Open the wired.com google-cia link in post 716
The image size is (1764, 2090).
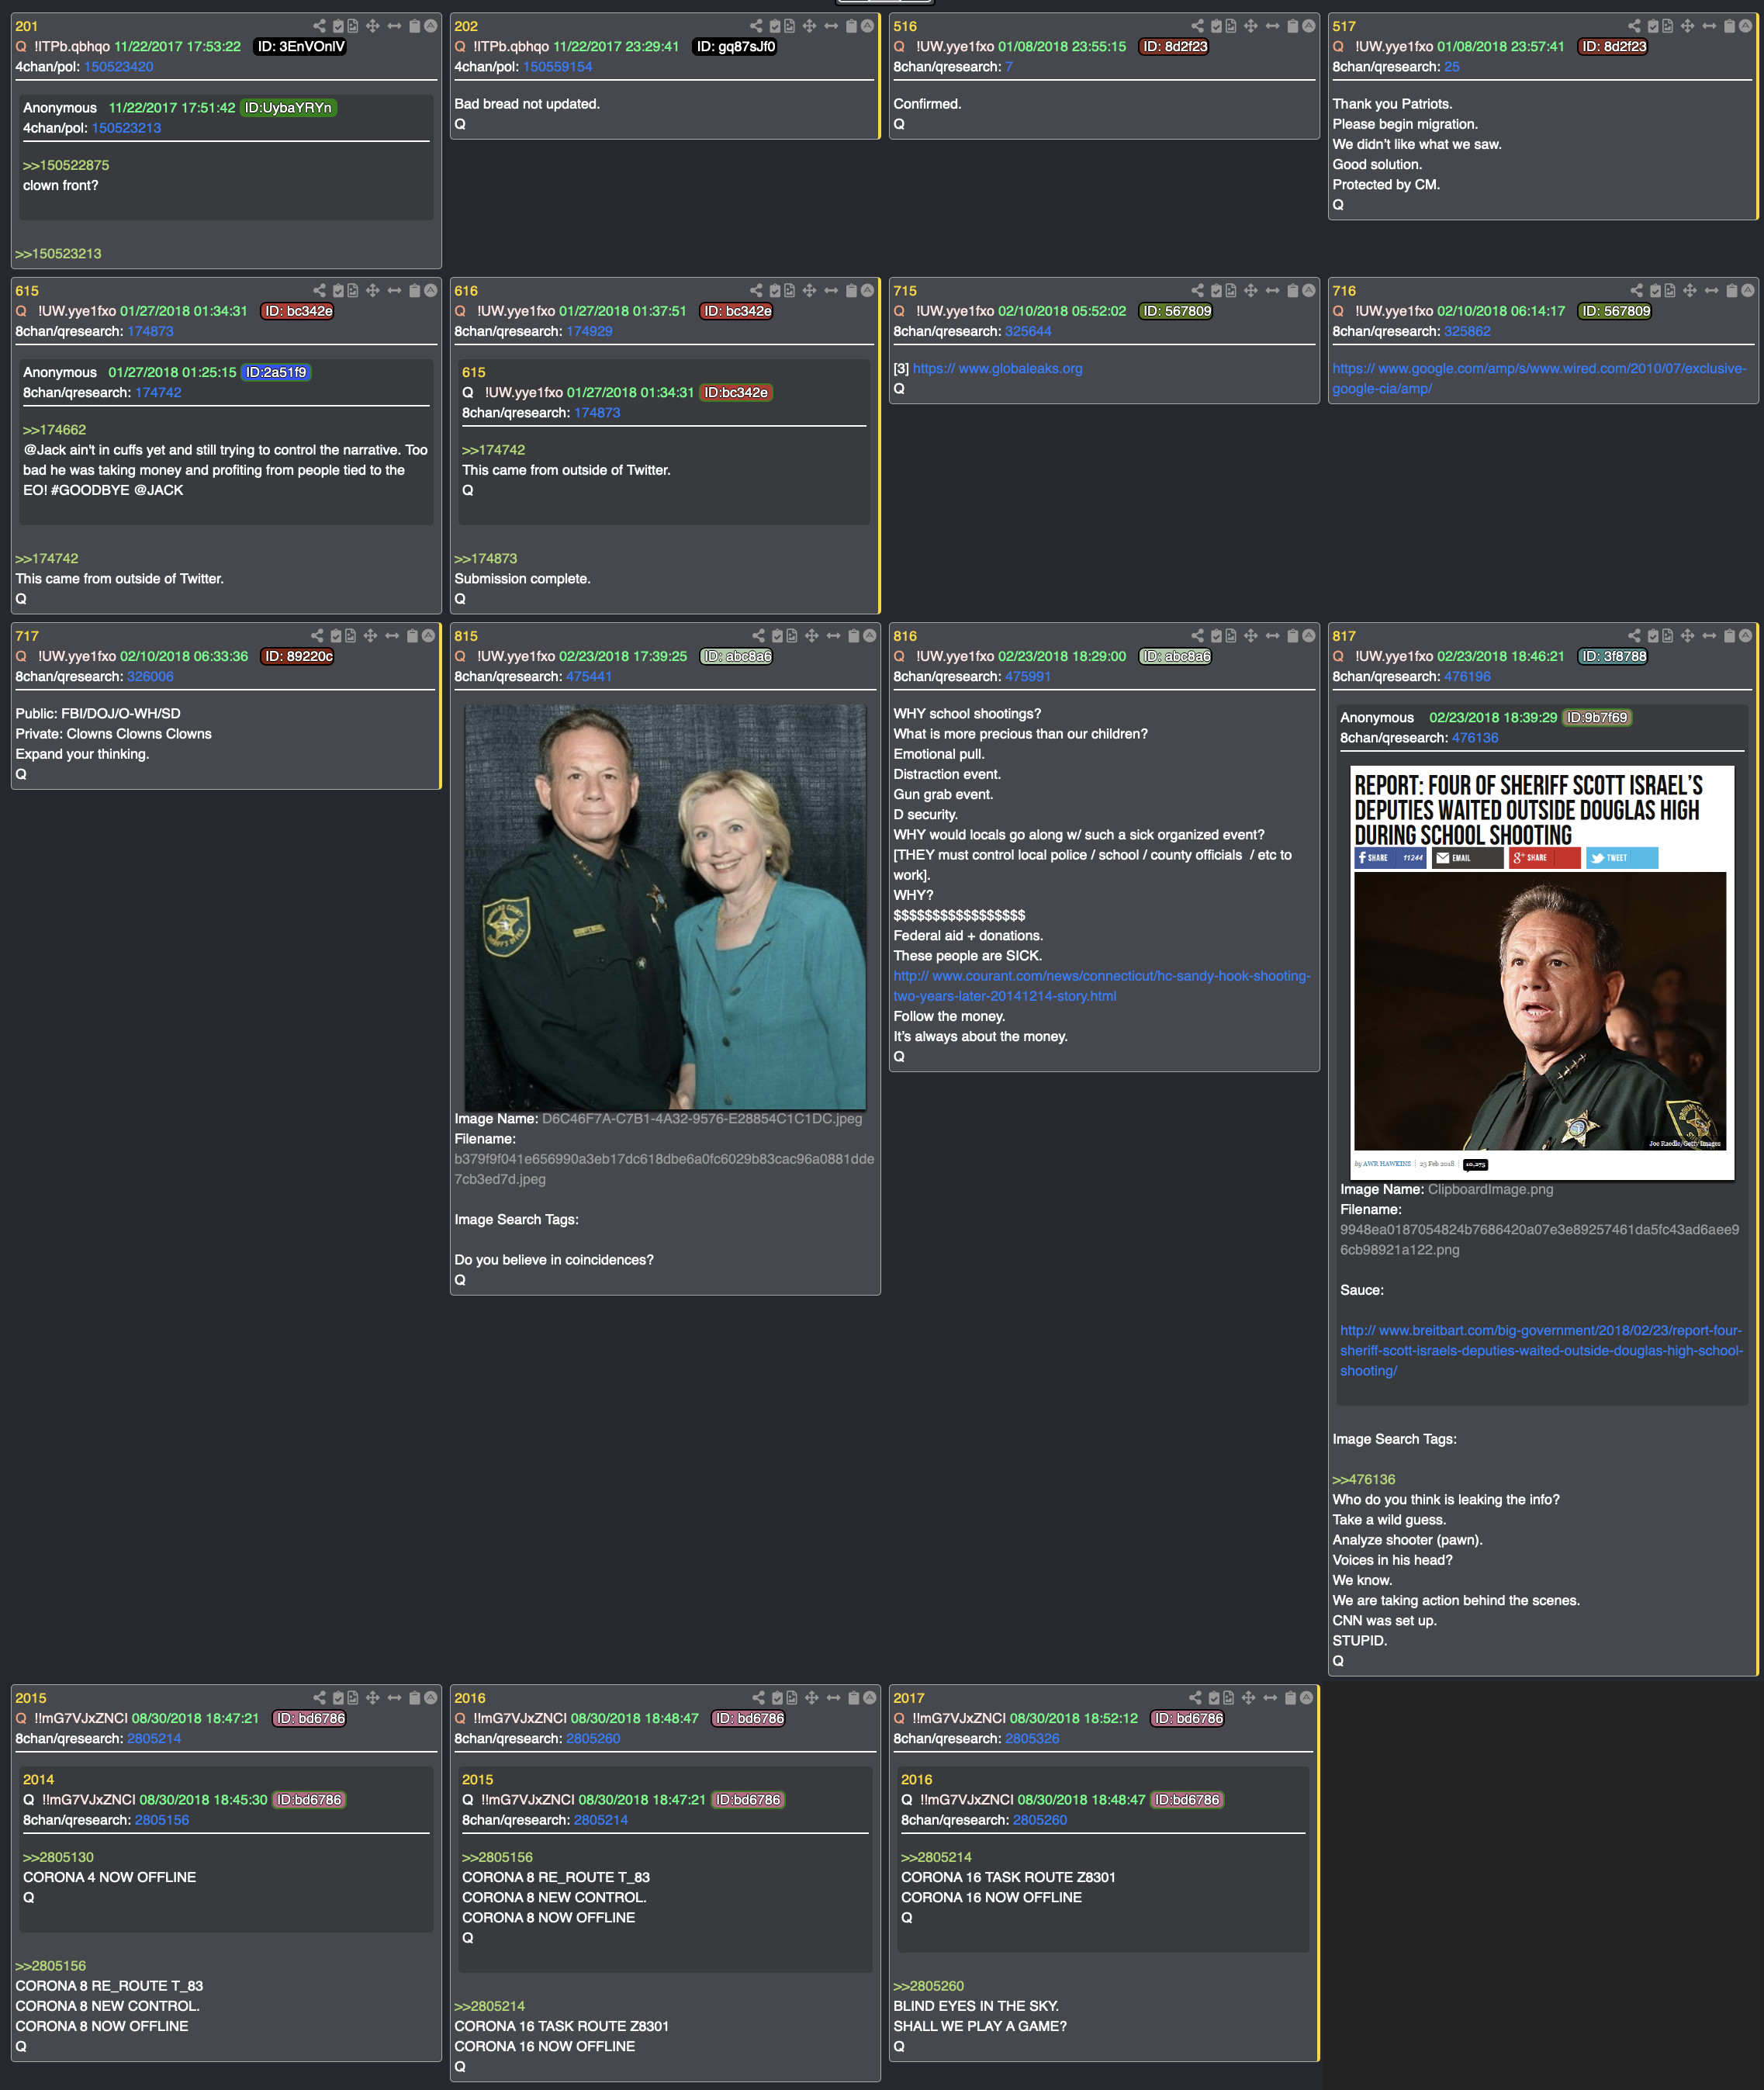point(1538,378)
